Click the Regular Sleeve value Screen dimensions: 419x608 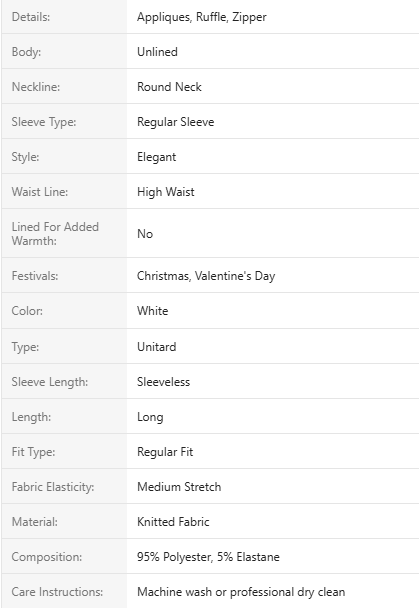(x=176, y=122)
